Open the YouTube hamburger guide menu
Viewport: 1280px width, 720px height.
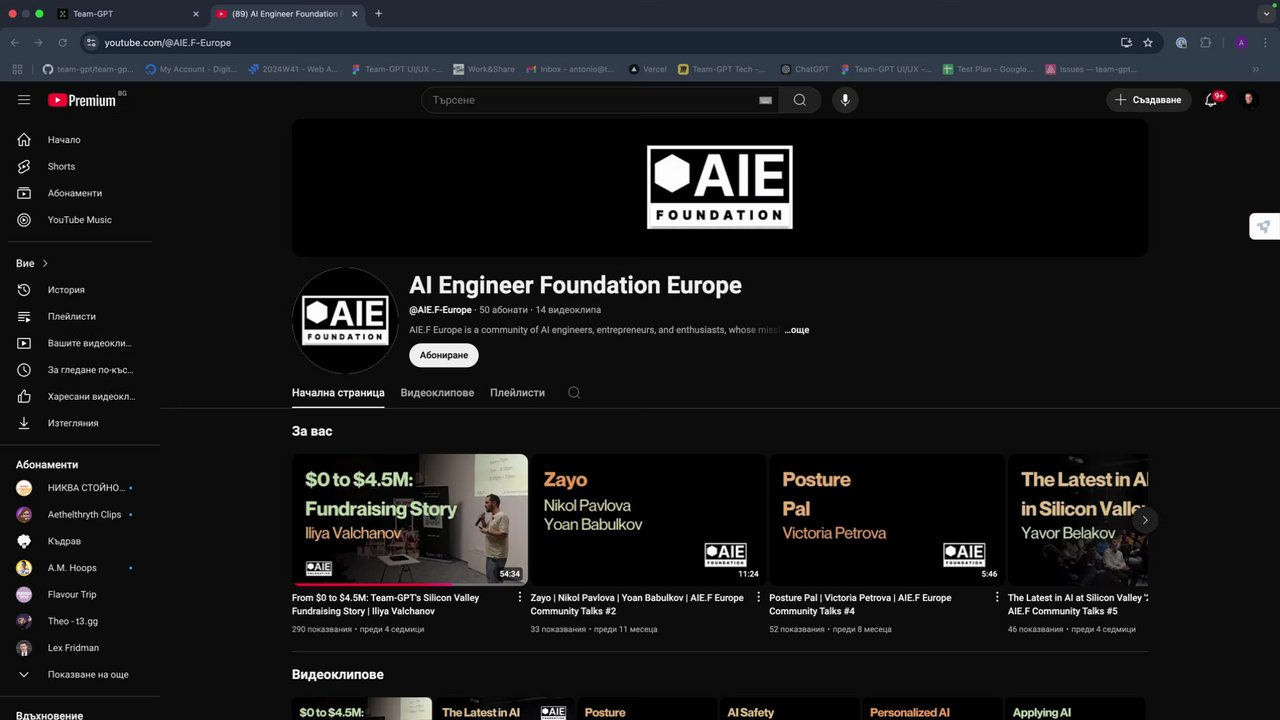24,100
